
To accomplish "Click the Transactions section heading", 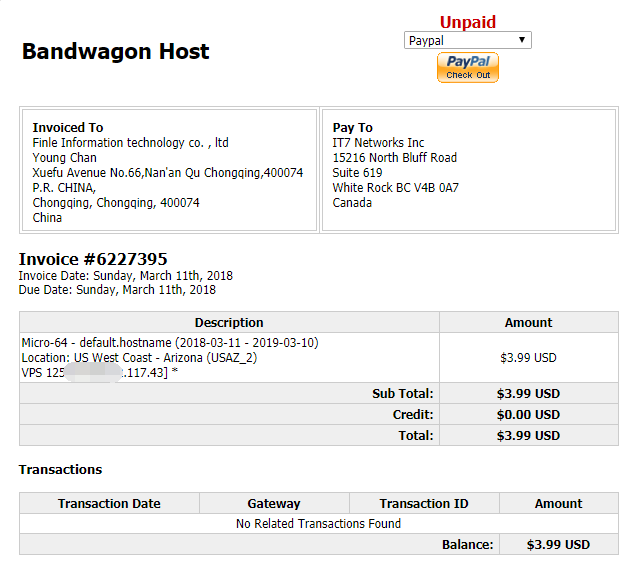I will coord(60,469).
